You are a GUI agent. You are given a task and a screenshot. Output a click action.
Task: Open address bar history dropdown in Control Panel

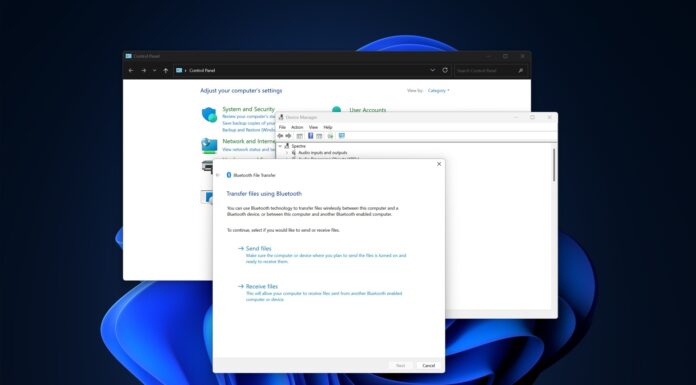[x=432, y=70]
